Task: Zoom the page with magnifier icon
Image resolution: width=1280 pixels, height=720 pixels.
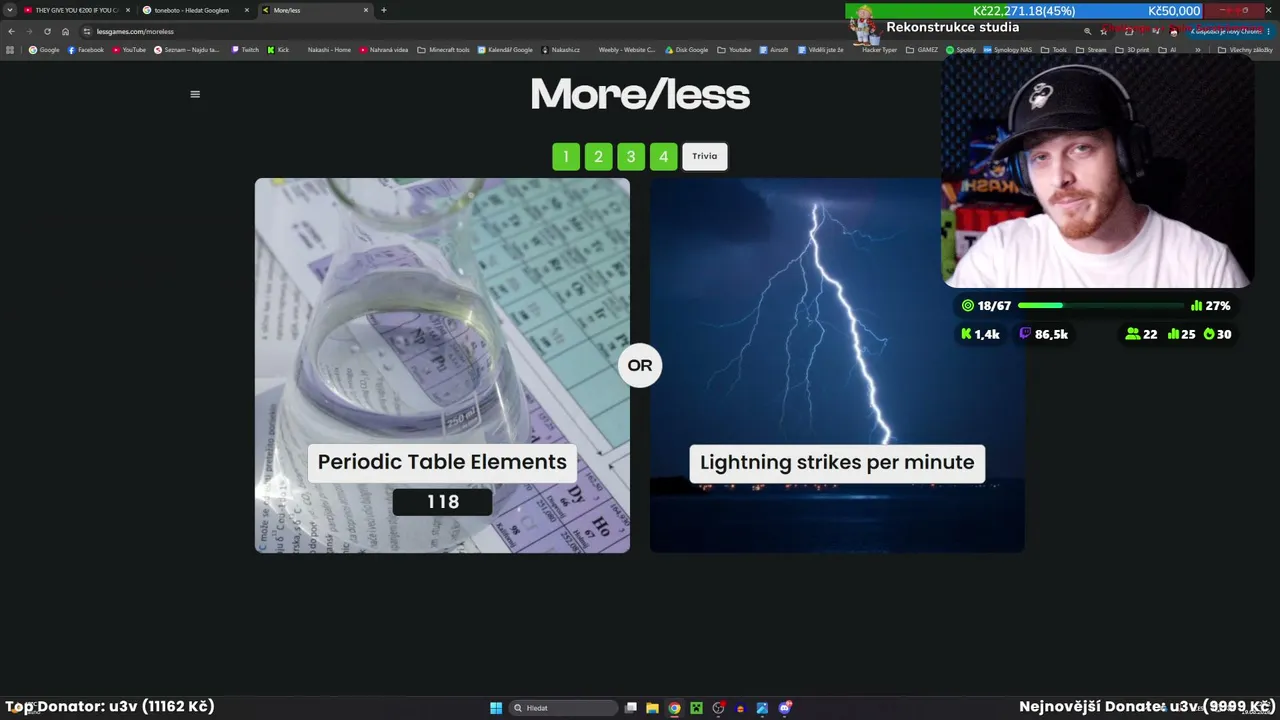Action: [x=1087, y=31]
